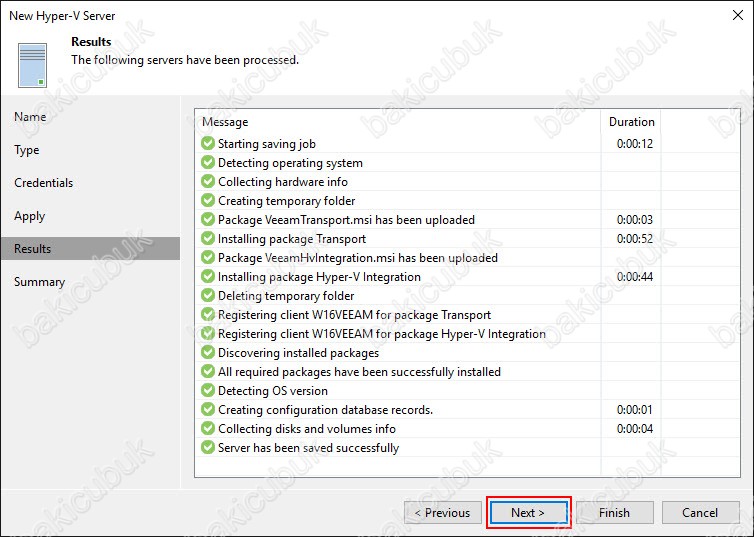Viewport: 754px width, 537px height.
Task: Click success icon for Installing package Transport
Action: (208, 238)
